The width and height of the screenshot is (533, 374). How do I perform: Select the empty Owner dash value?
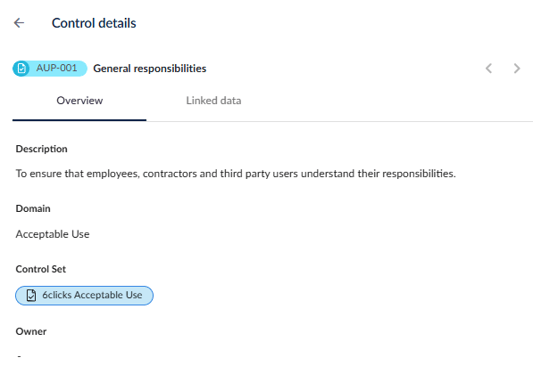click(19, 357)
